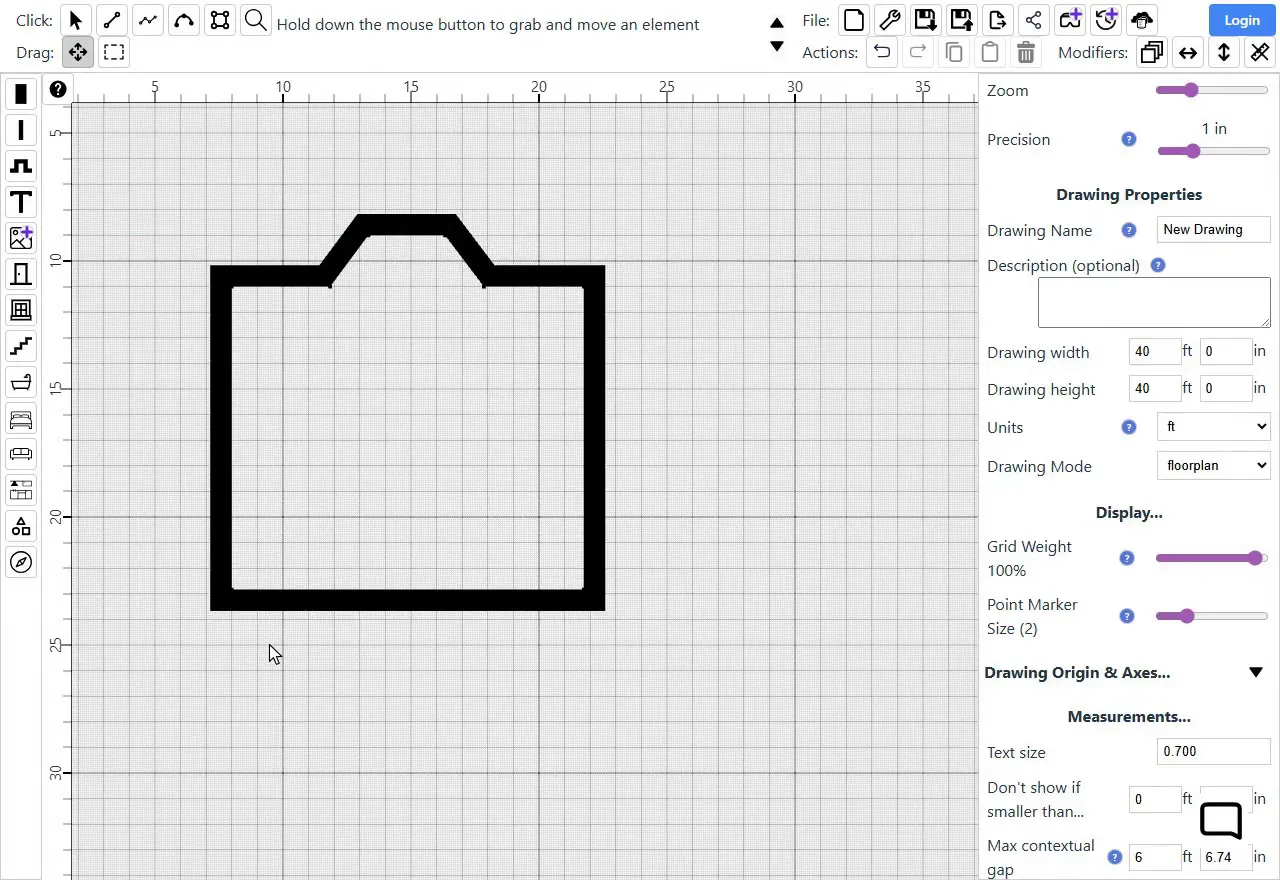Open the wrench drawing settings
This screenshot has height=880, width=1280.
pyautogui.click(x=889, y=20)
